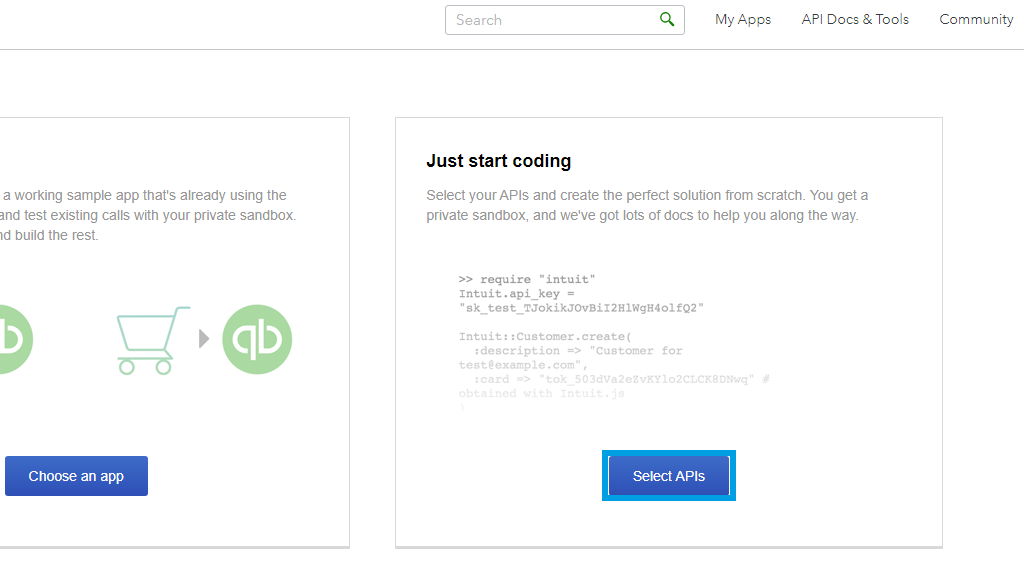Click the green magnifier search icon

tap(667, 20)
